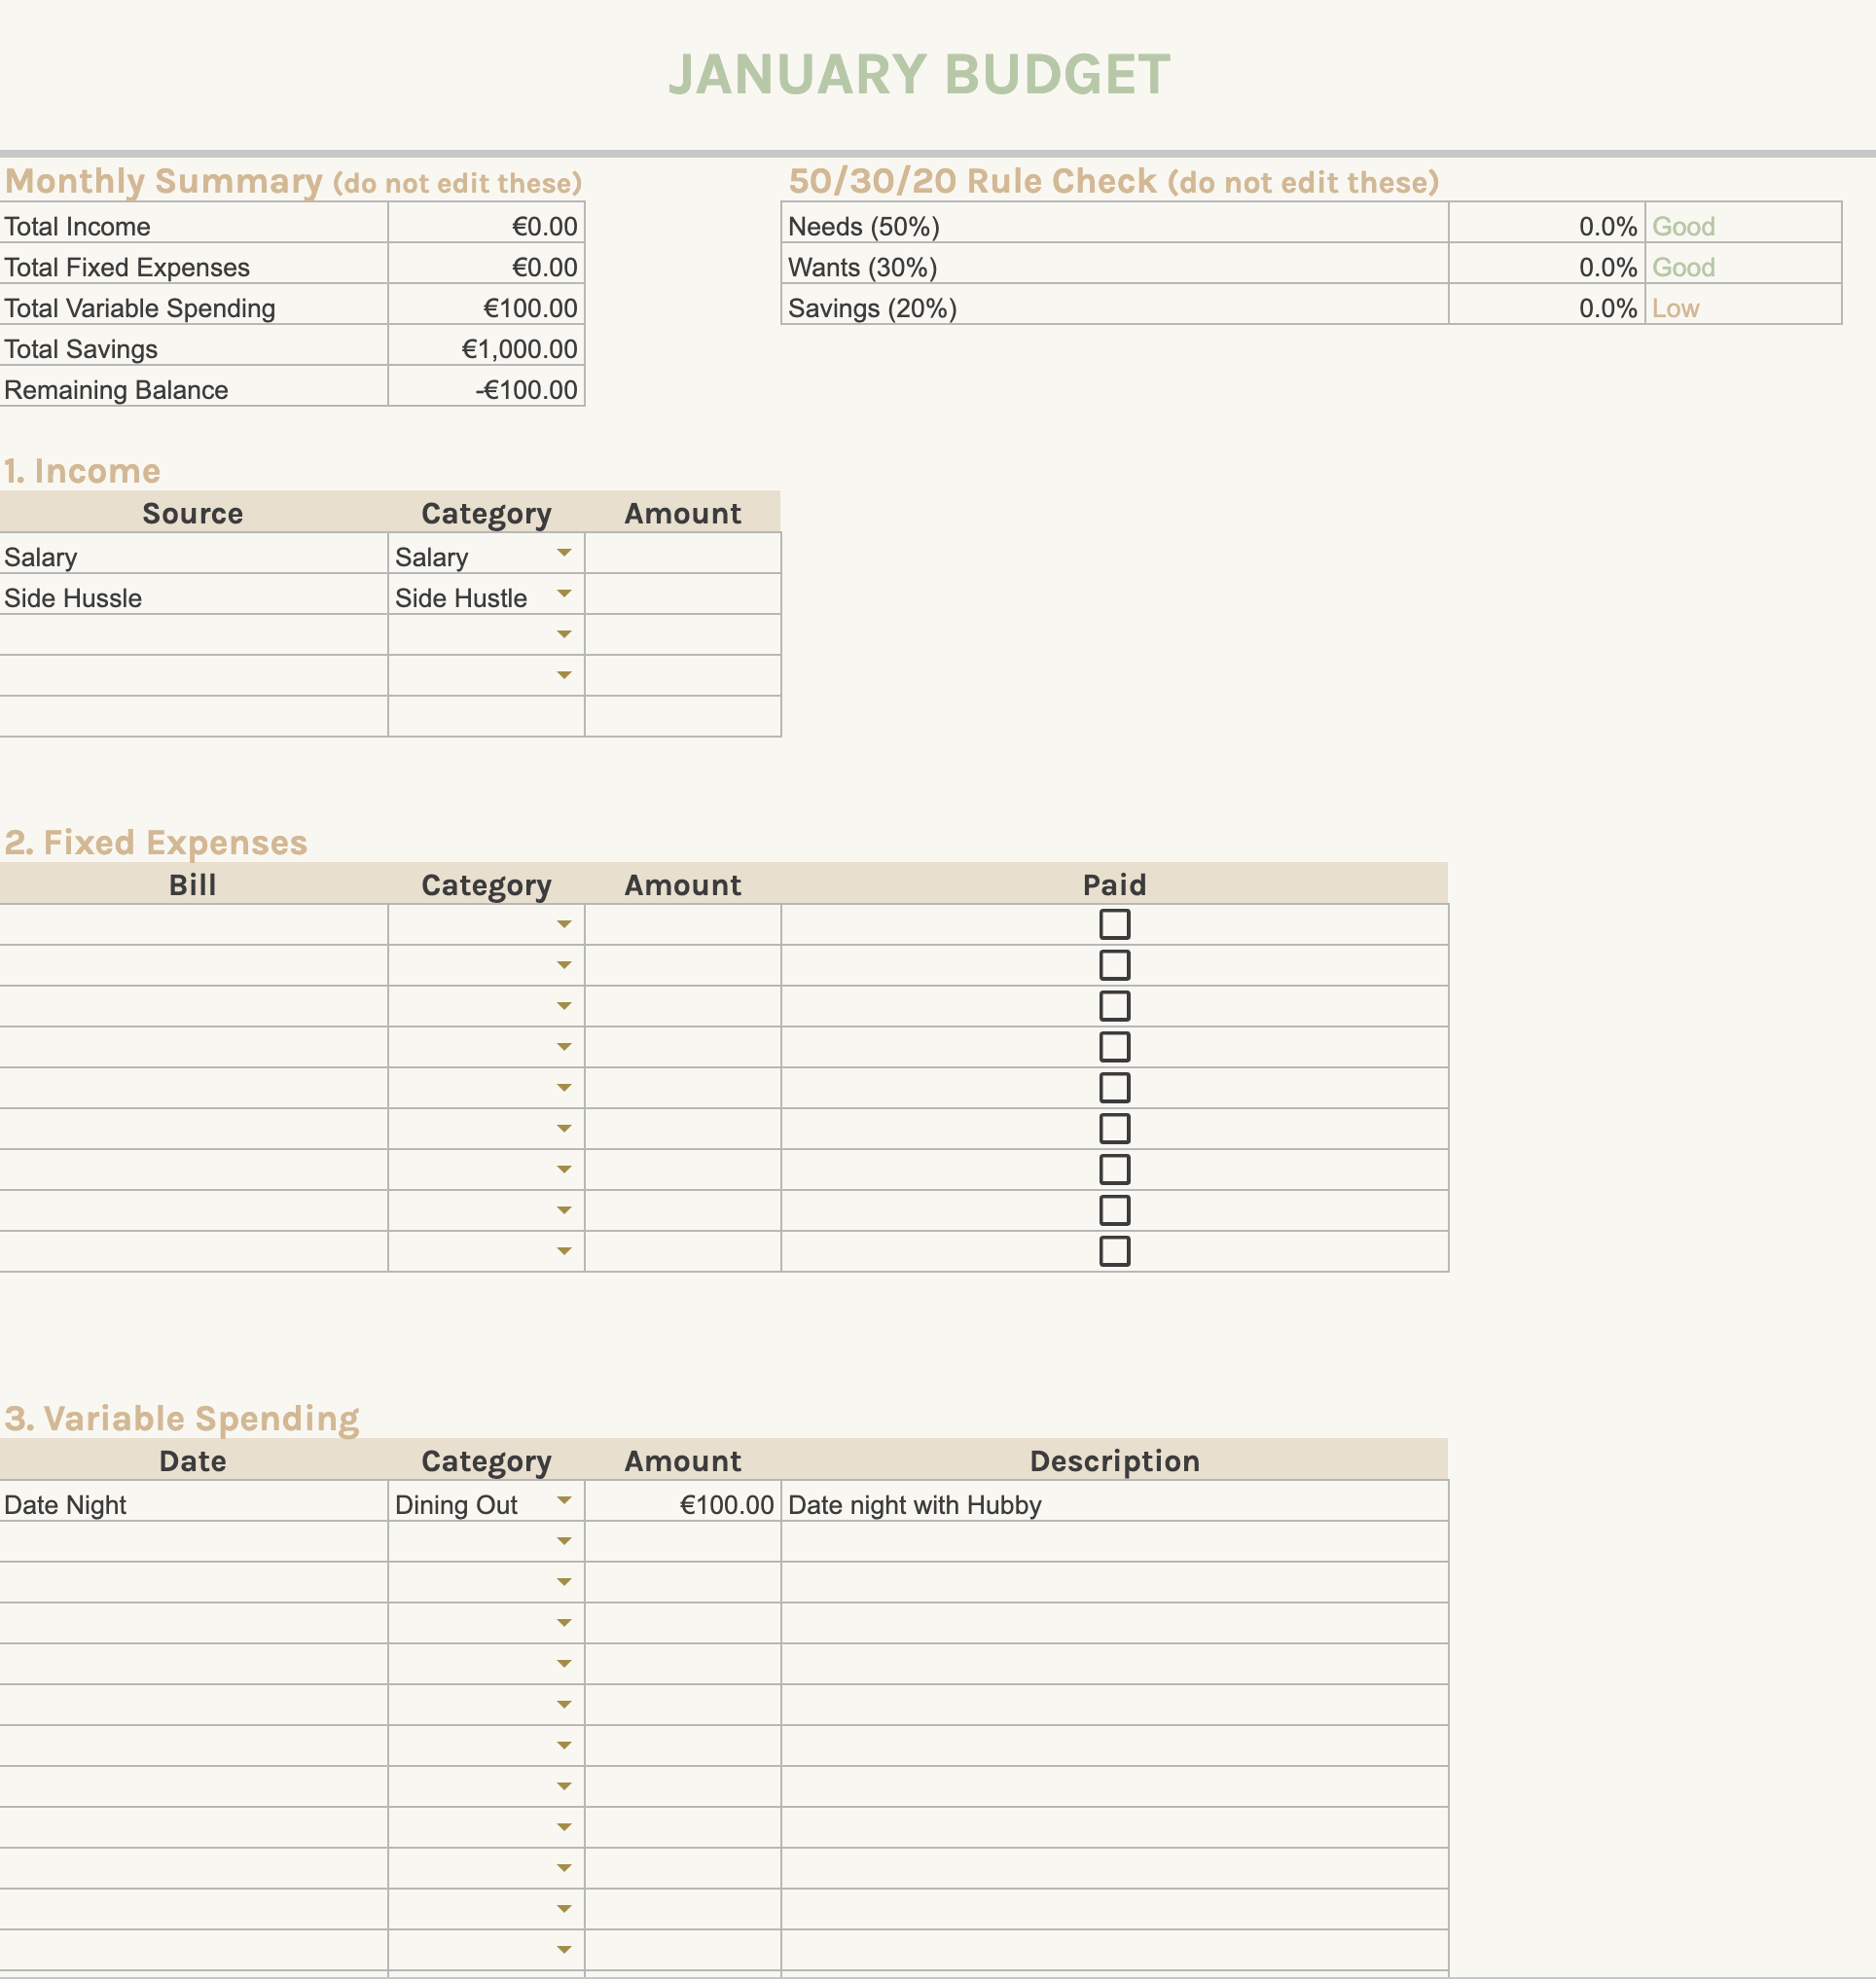Click the Salary amount cell in Income
1876x1981 pixels.
click(682, 553)
